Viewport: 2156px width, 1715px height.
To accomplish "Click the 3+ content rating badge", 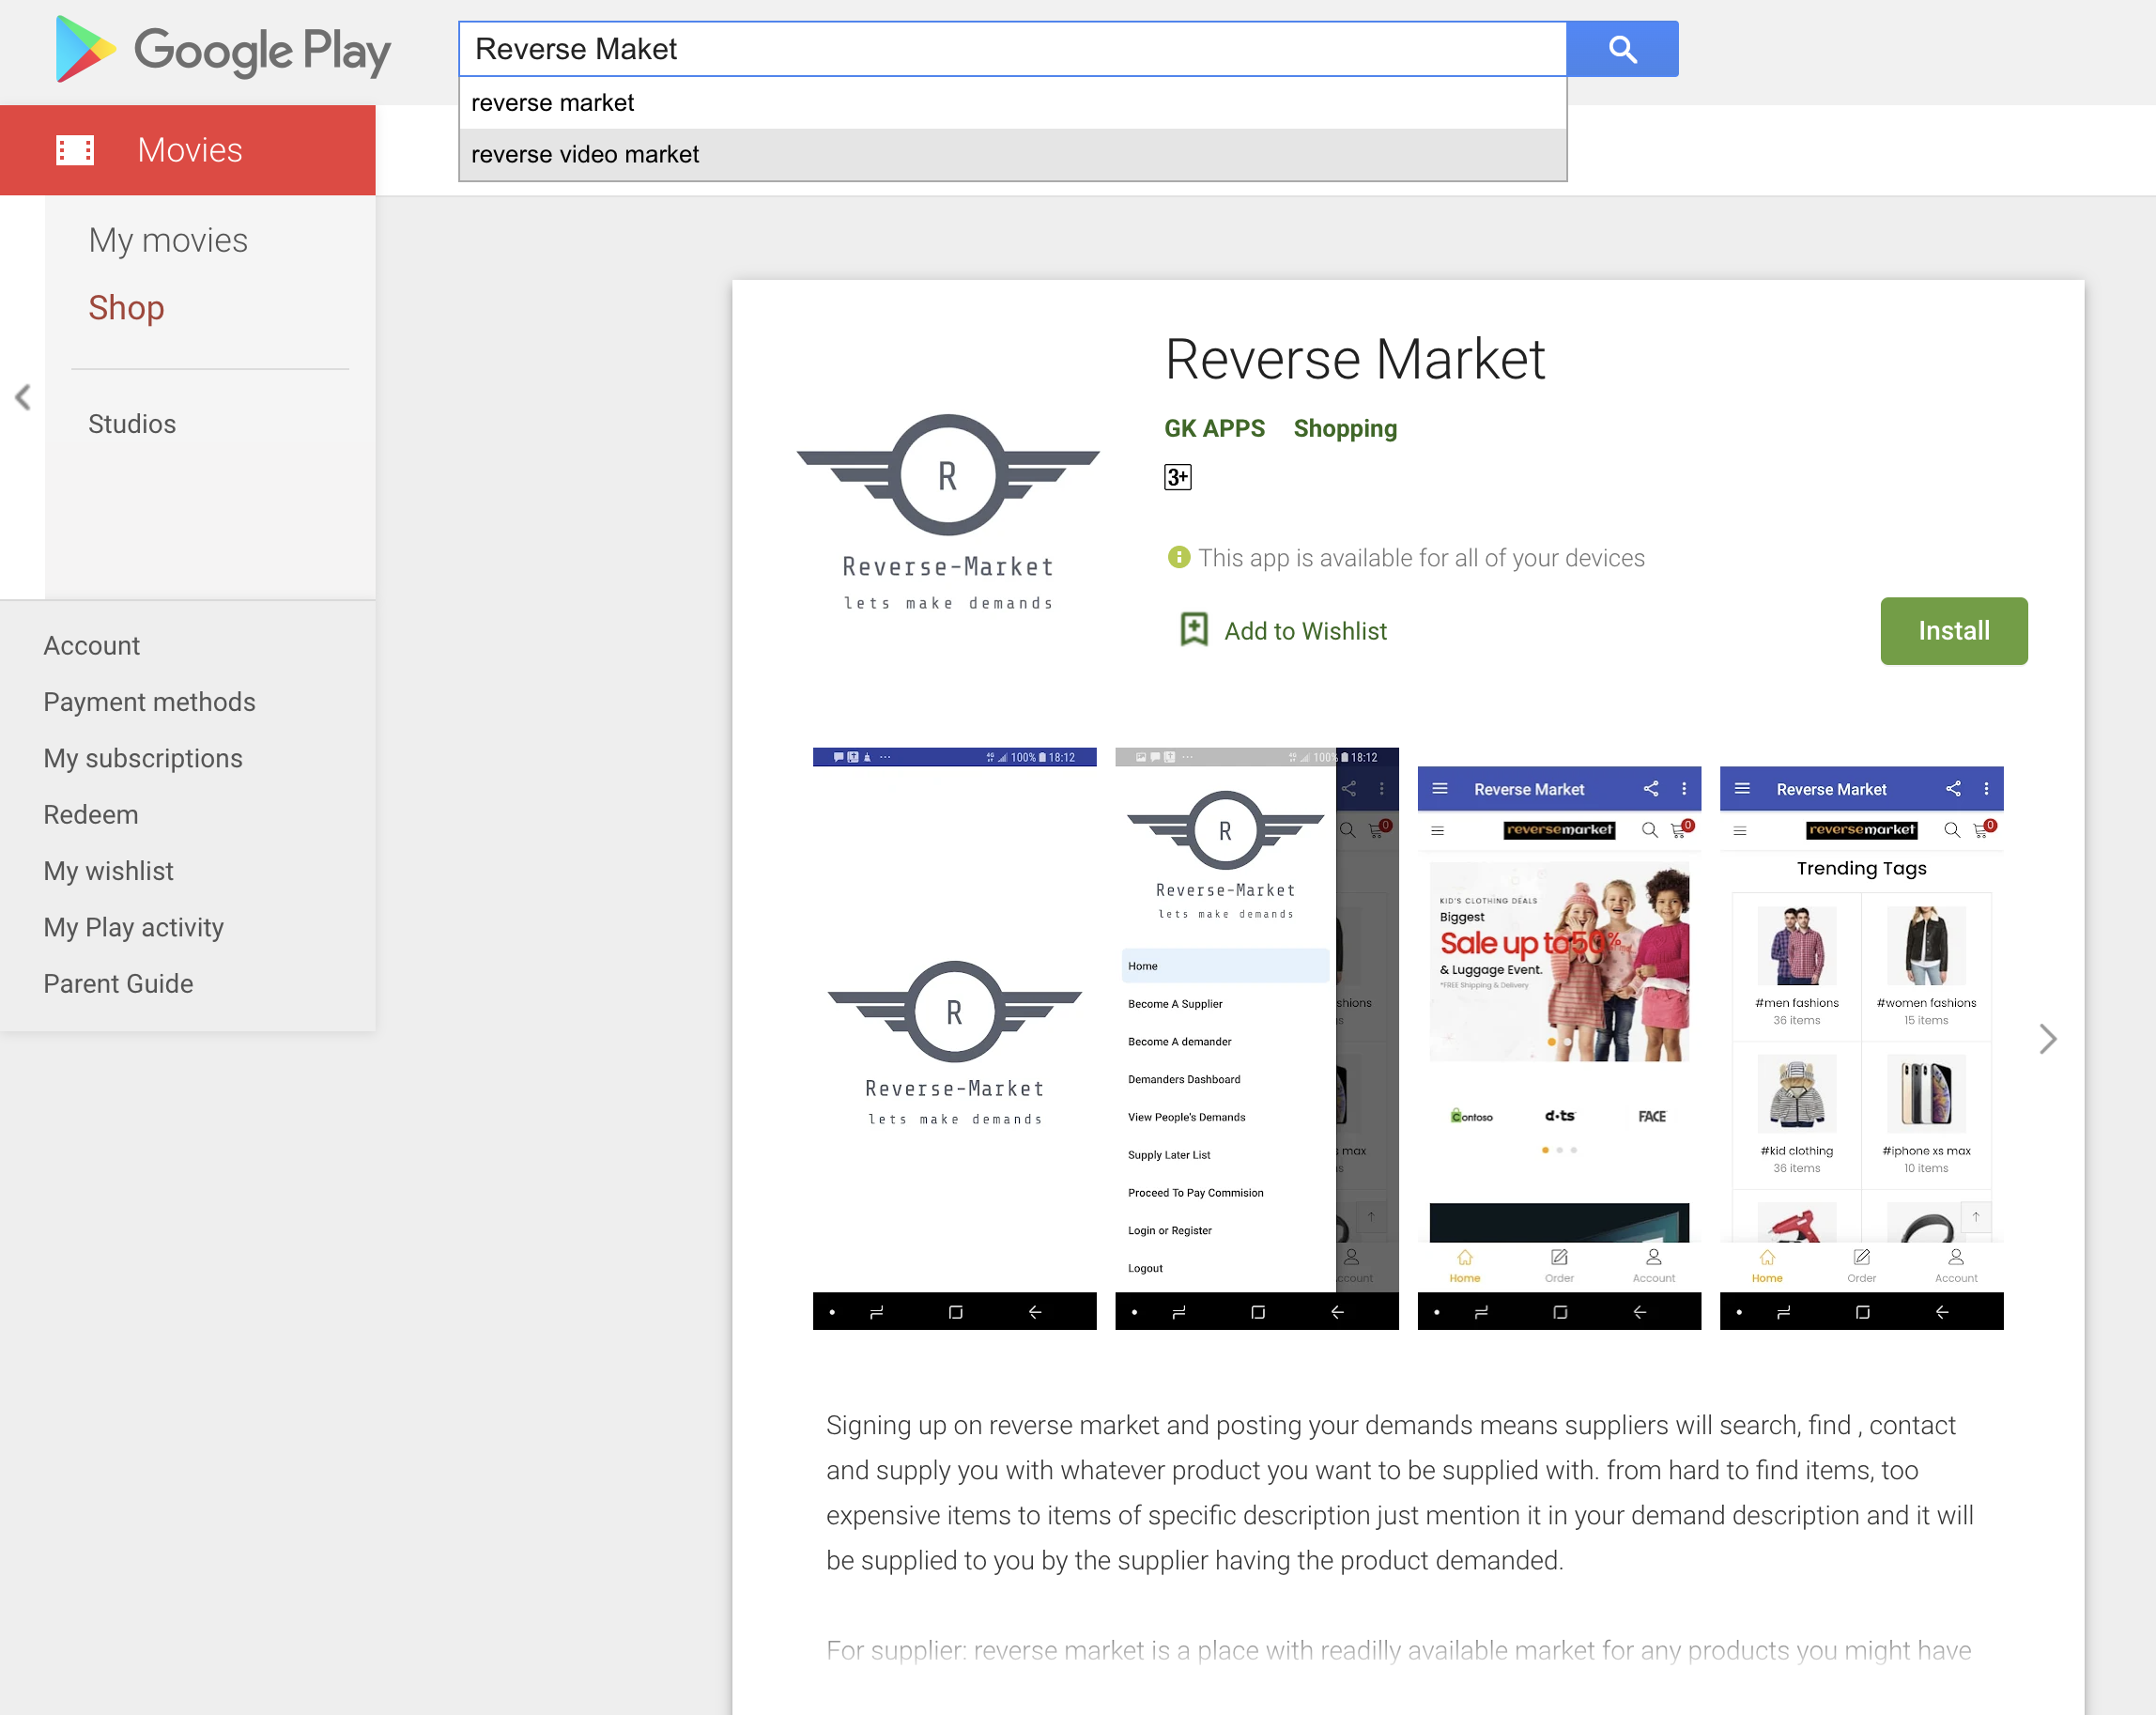I will coord(1177,477).
